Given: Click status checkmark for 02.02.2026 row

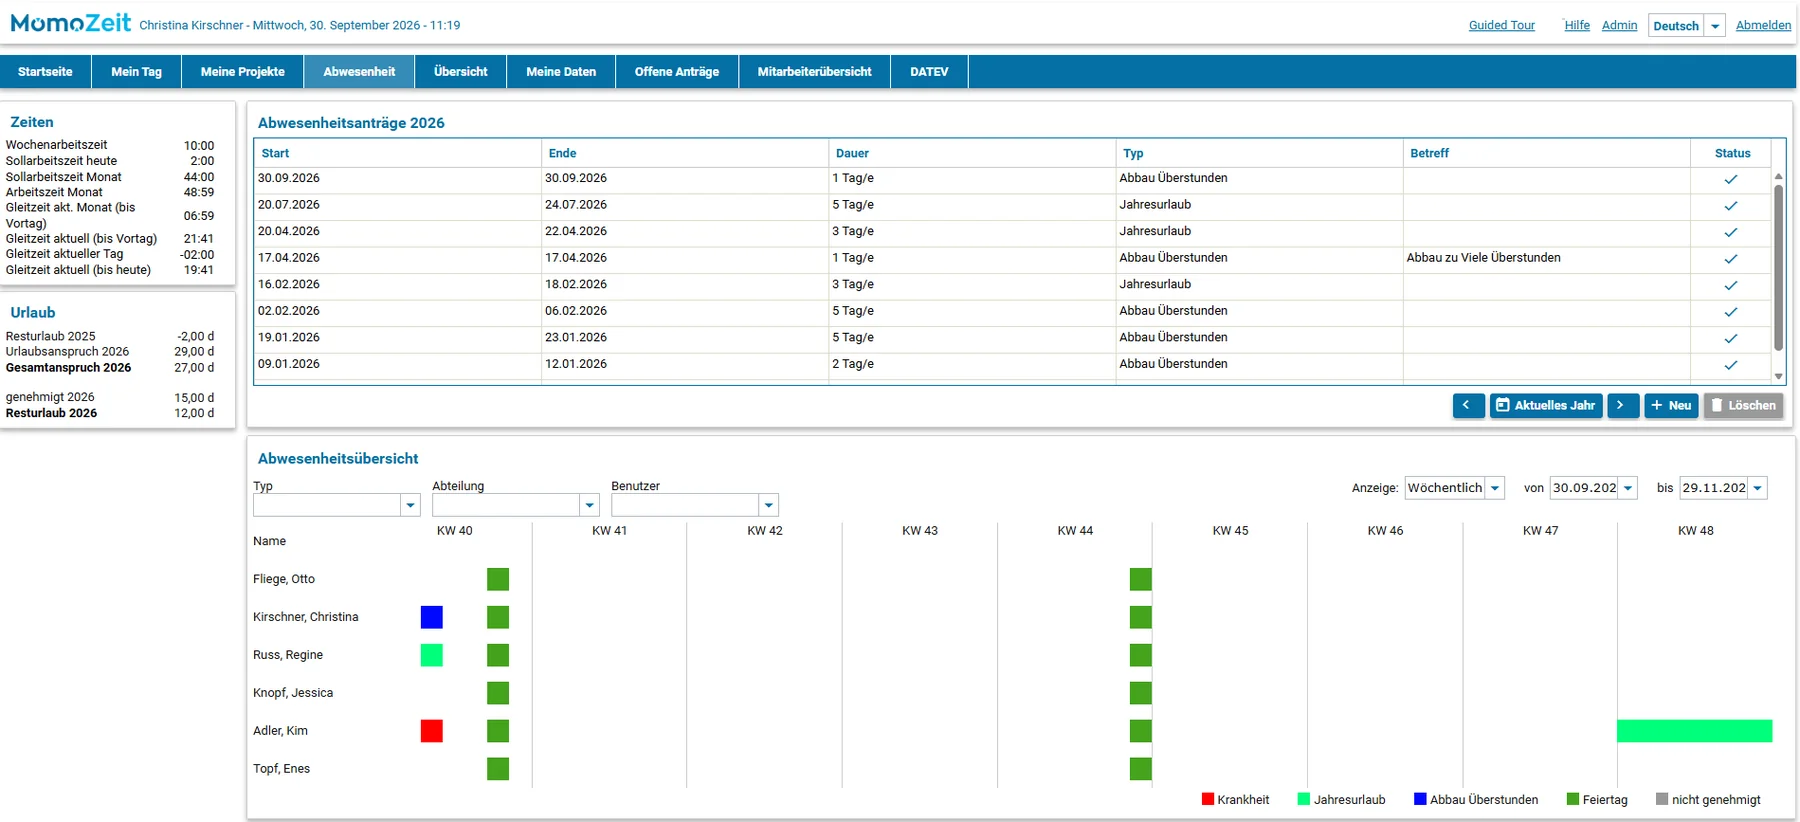Looking at the screenshot, I should click(x=1730, y=312).
